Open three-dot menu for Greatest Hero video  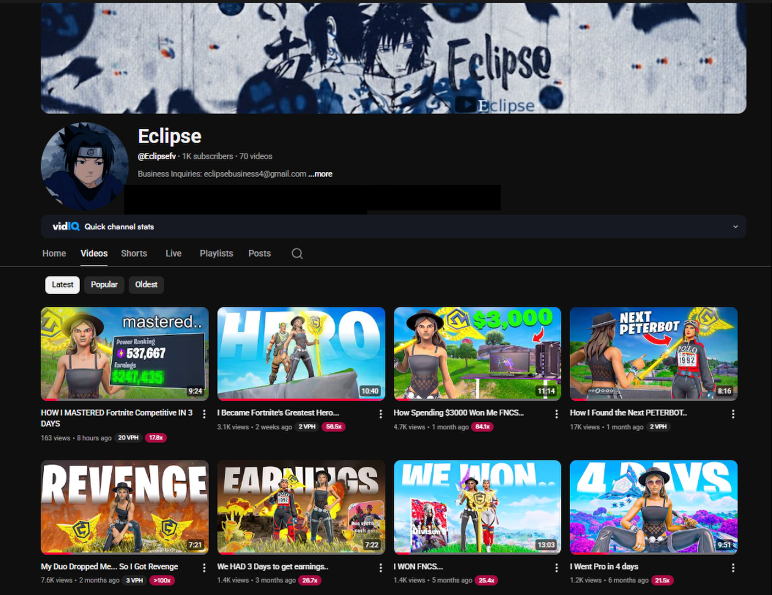tap(381, 414)
